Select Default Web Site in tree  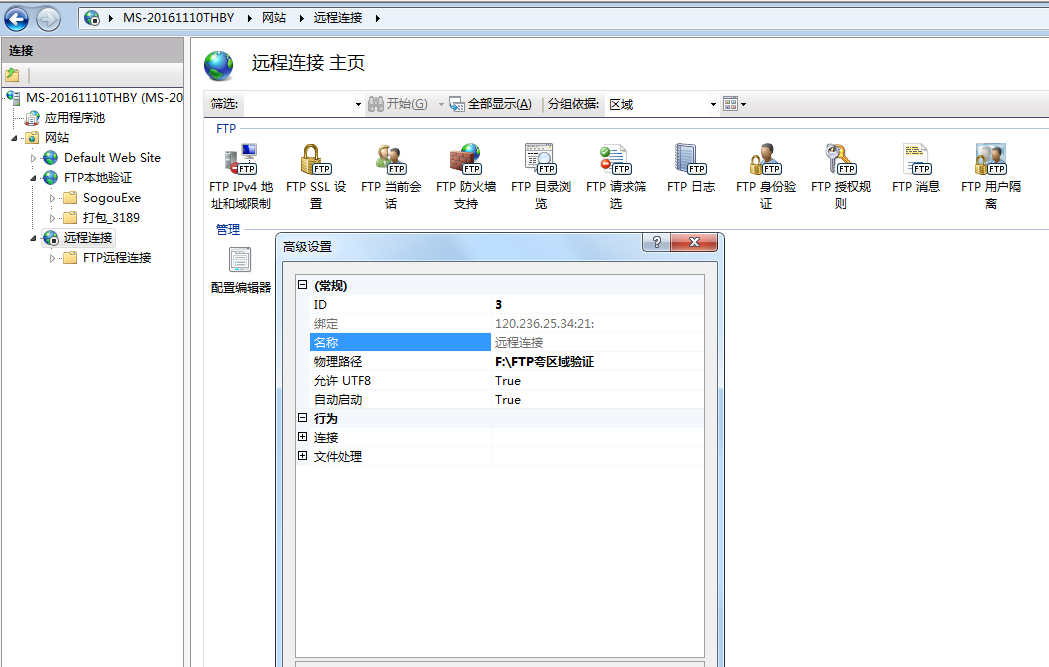coord(112,158)
